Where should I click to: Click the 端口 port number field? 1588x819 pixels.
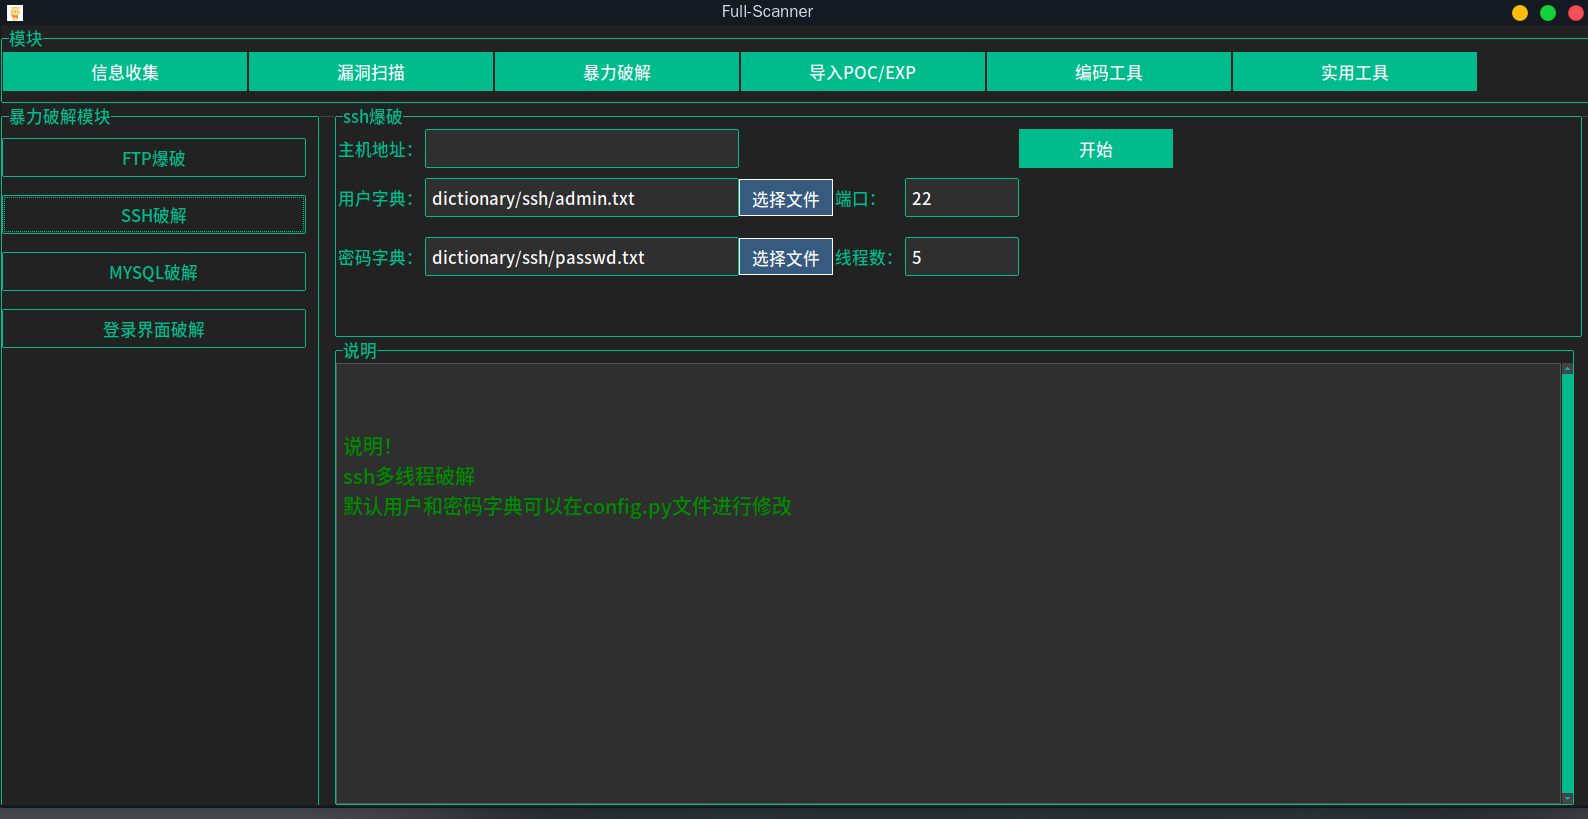(x=961, y=198)
